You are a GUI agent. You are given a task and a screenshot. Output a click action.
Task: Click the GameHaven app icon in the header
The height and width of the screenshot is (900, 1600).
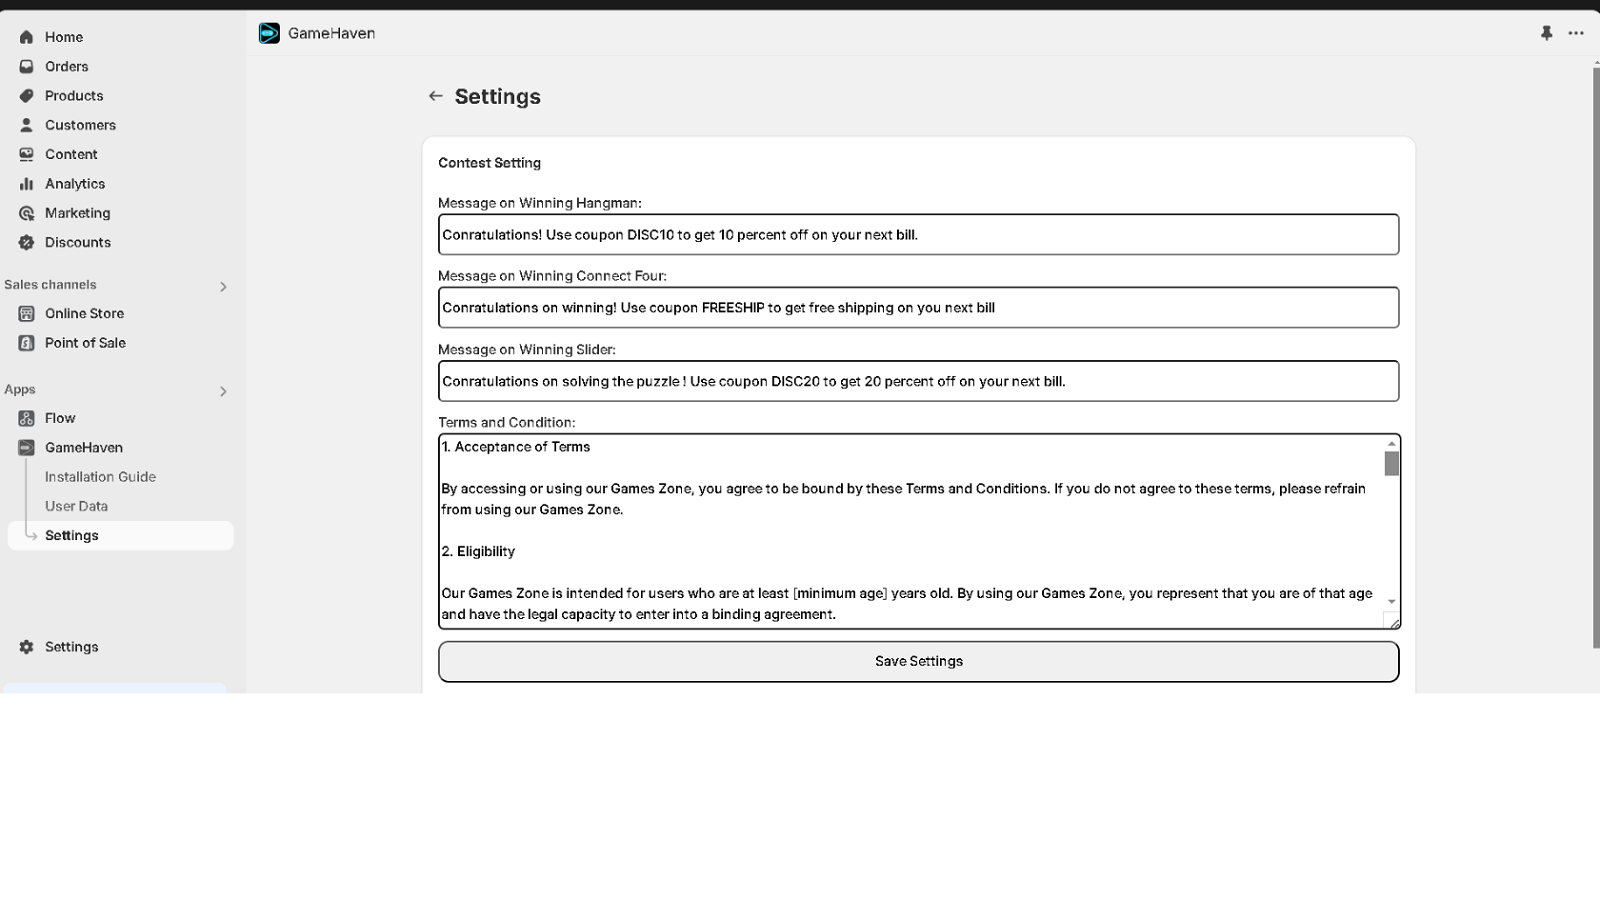[269, 32]
